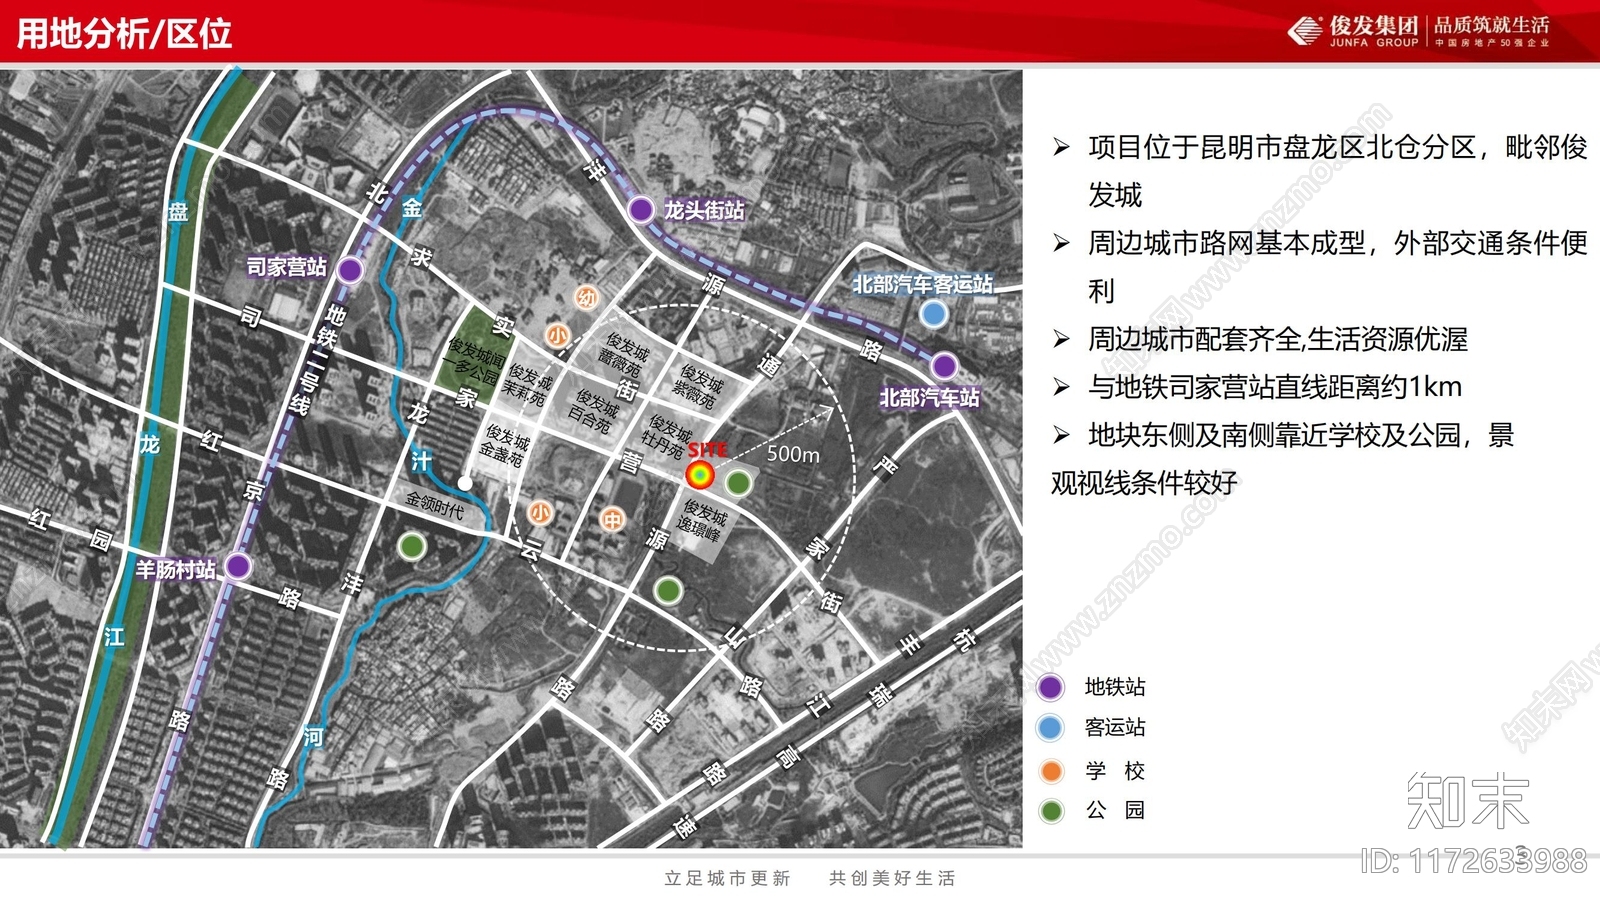Click the orange 中 middle school marker
Image resolution: width=1600 pixels, height=900 pixels.
[612, 519]
